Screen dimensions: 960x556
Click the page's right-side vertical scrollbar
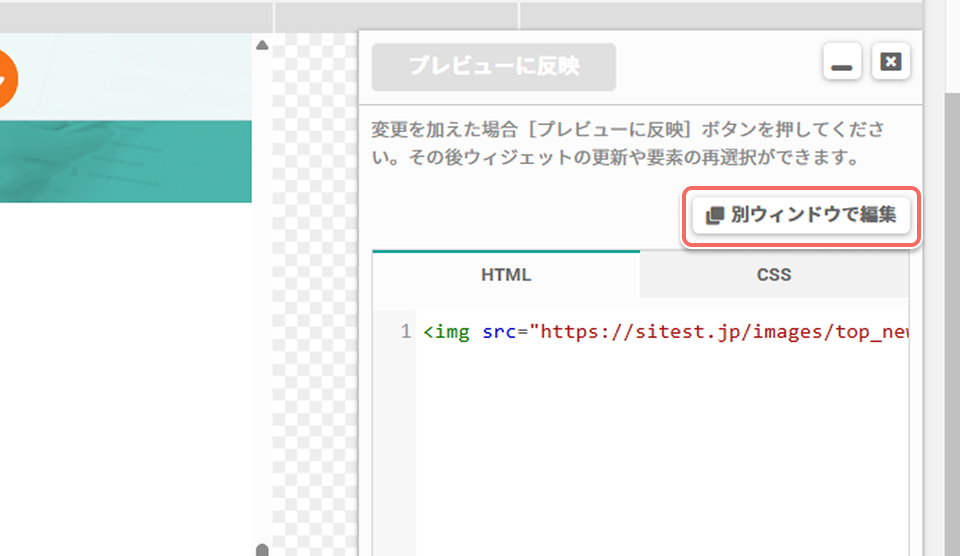(952, 325)
